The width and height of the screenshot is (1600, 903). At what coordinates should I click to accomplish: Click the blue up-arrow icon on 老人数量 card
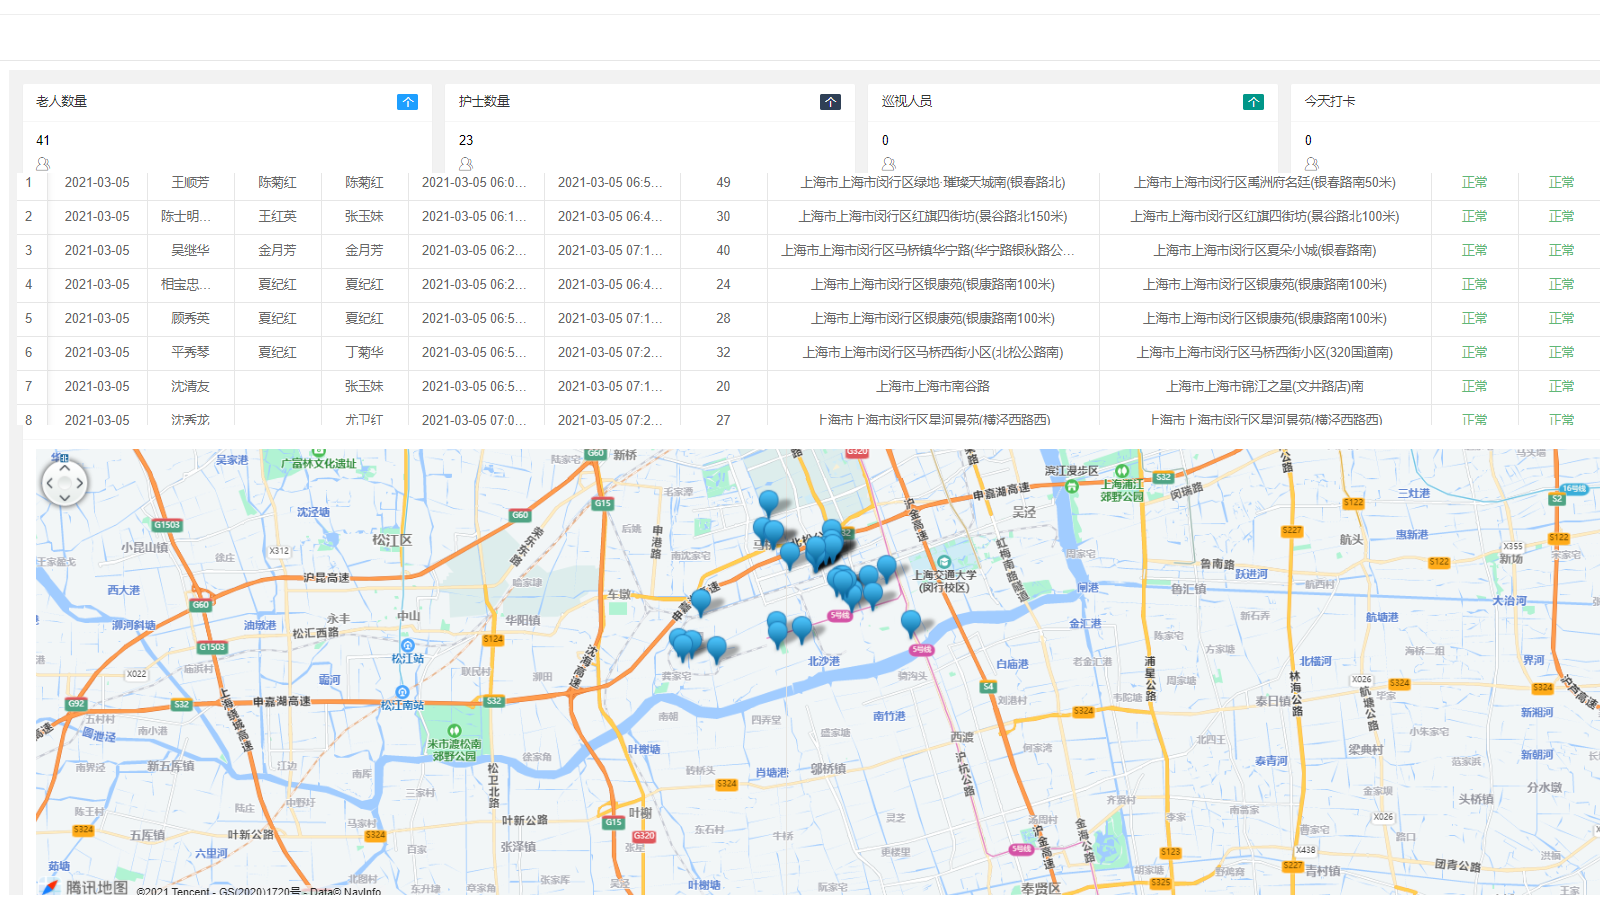tap(407, 102)
